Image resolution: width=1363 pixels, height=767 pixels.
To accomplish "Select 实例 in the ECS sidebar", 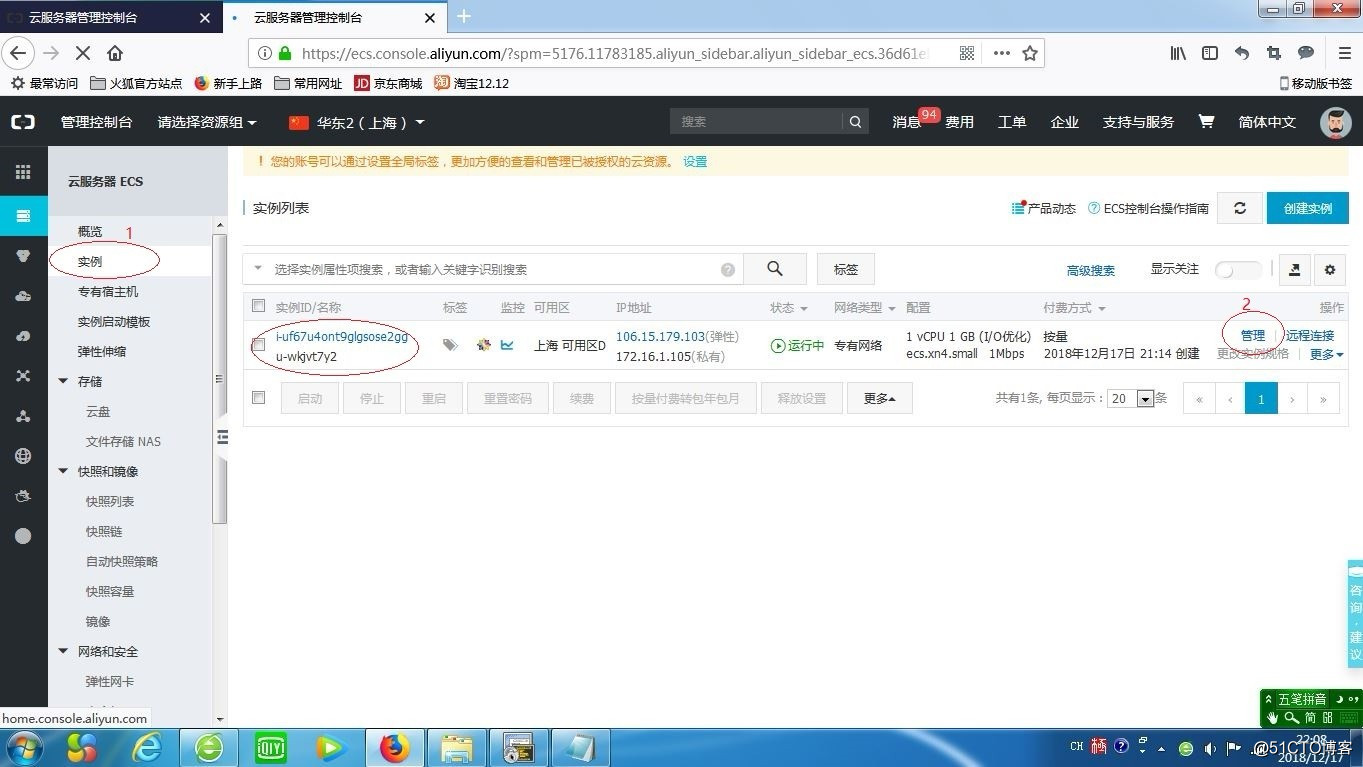I will point(90,261).
